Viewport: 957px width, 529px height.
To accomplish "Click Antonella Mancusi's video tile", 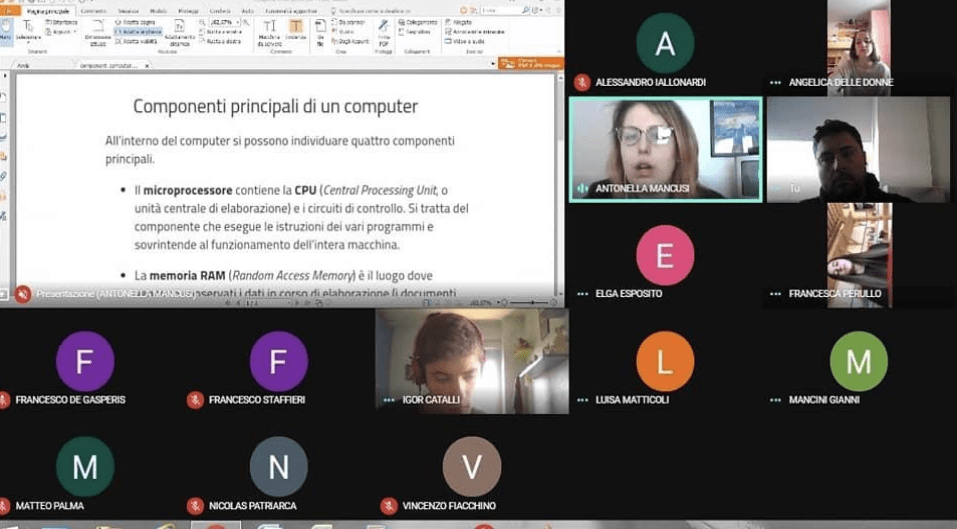I will [x=665, y=149].
